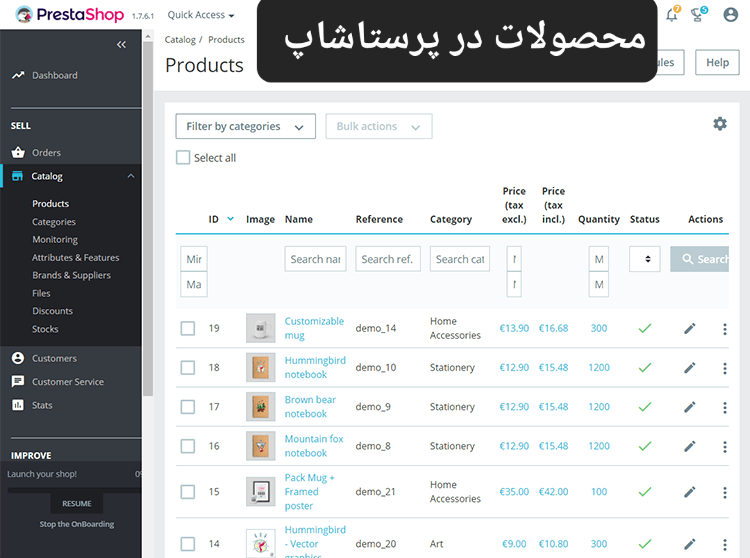Edit Hummingbird notebook with pencil icon
The width and height of the screenshot is (750, 558).
point(689,368)
